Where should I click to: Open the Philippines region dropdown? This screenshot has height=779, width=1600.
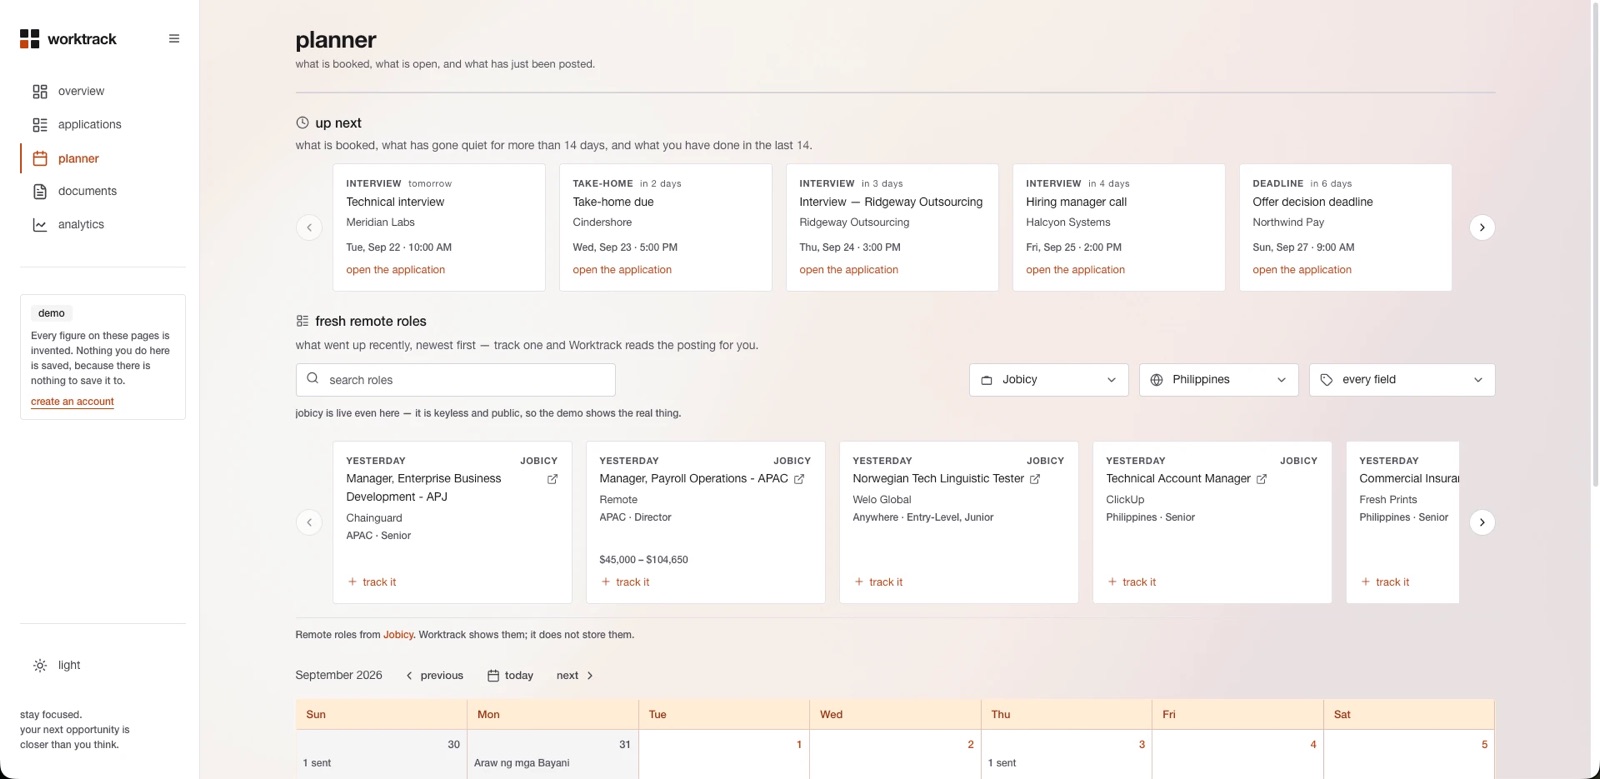click(x=1219, y=380)
